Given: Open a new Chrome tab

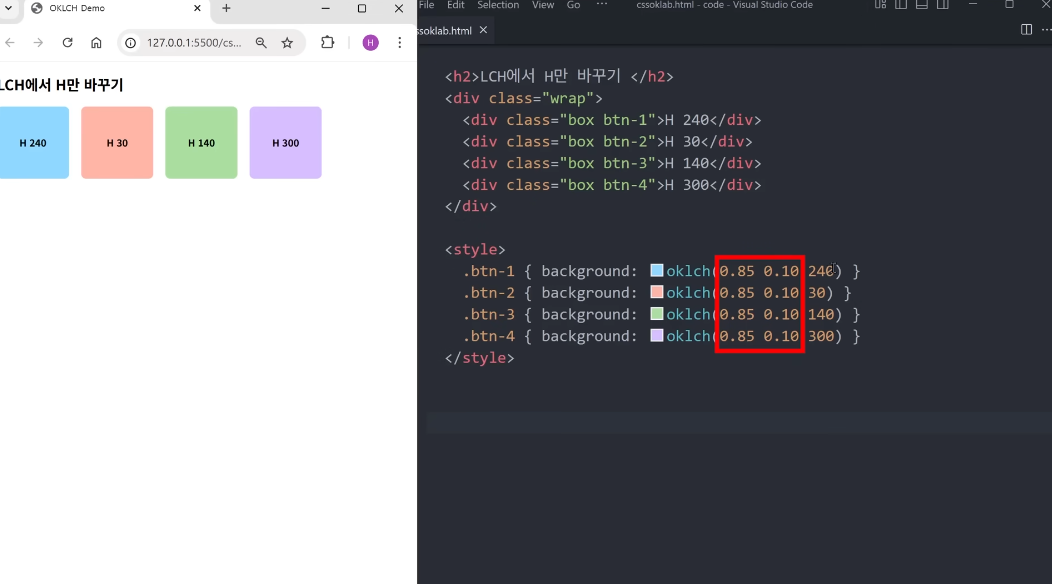Looking at the screenshot, I should pyautogui.click(x=226, y=8).
